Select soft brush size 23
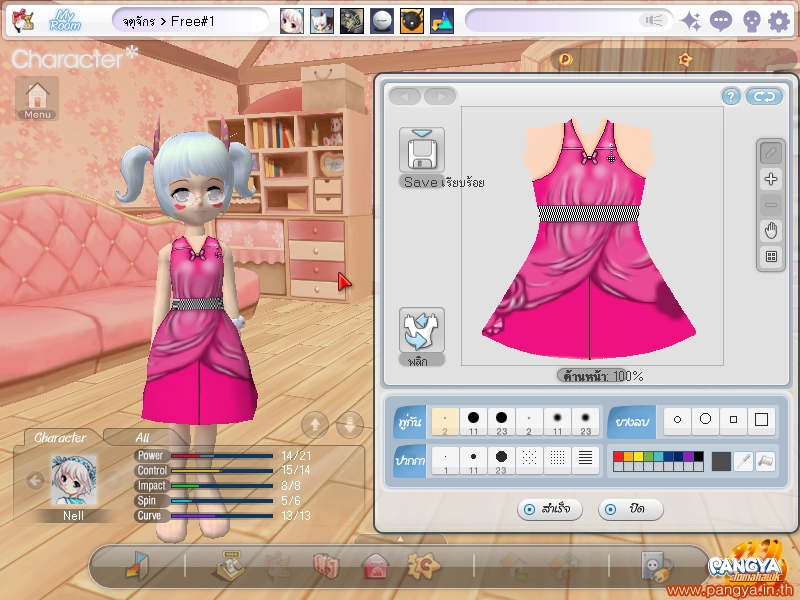Viewport: 800px width, 600px height. tap(585, 422)
